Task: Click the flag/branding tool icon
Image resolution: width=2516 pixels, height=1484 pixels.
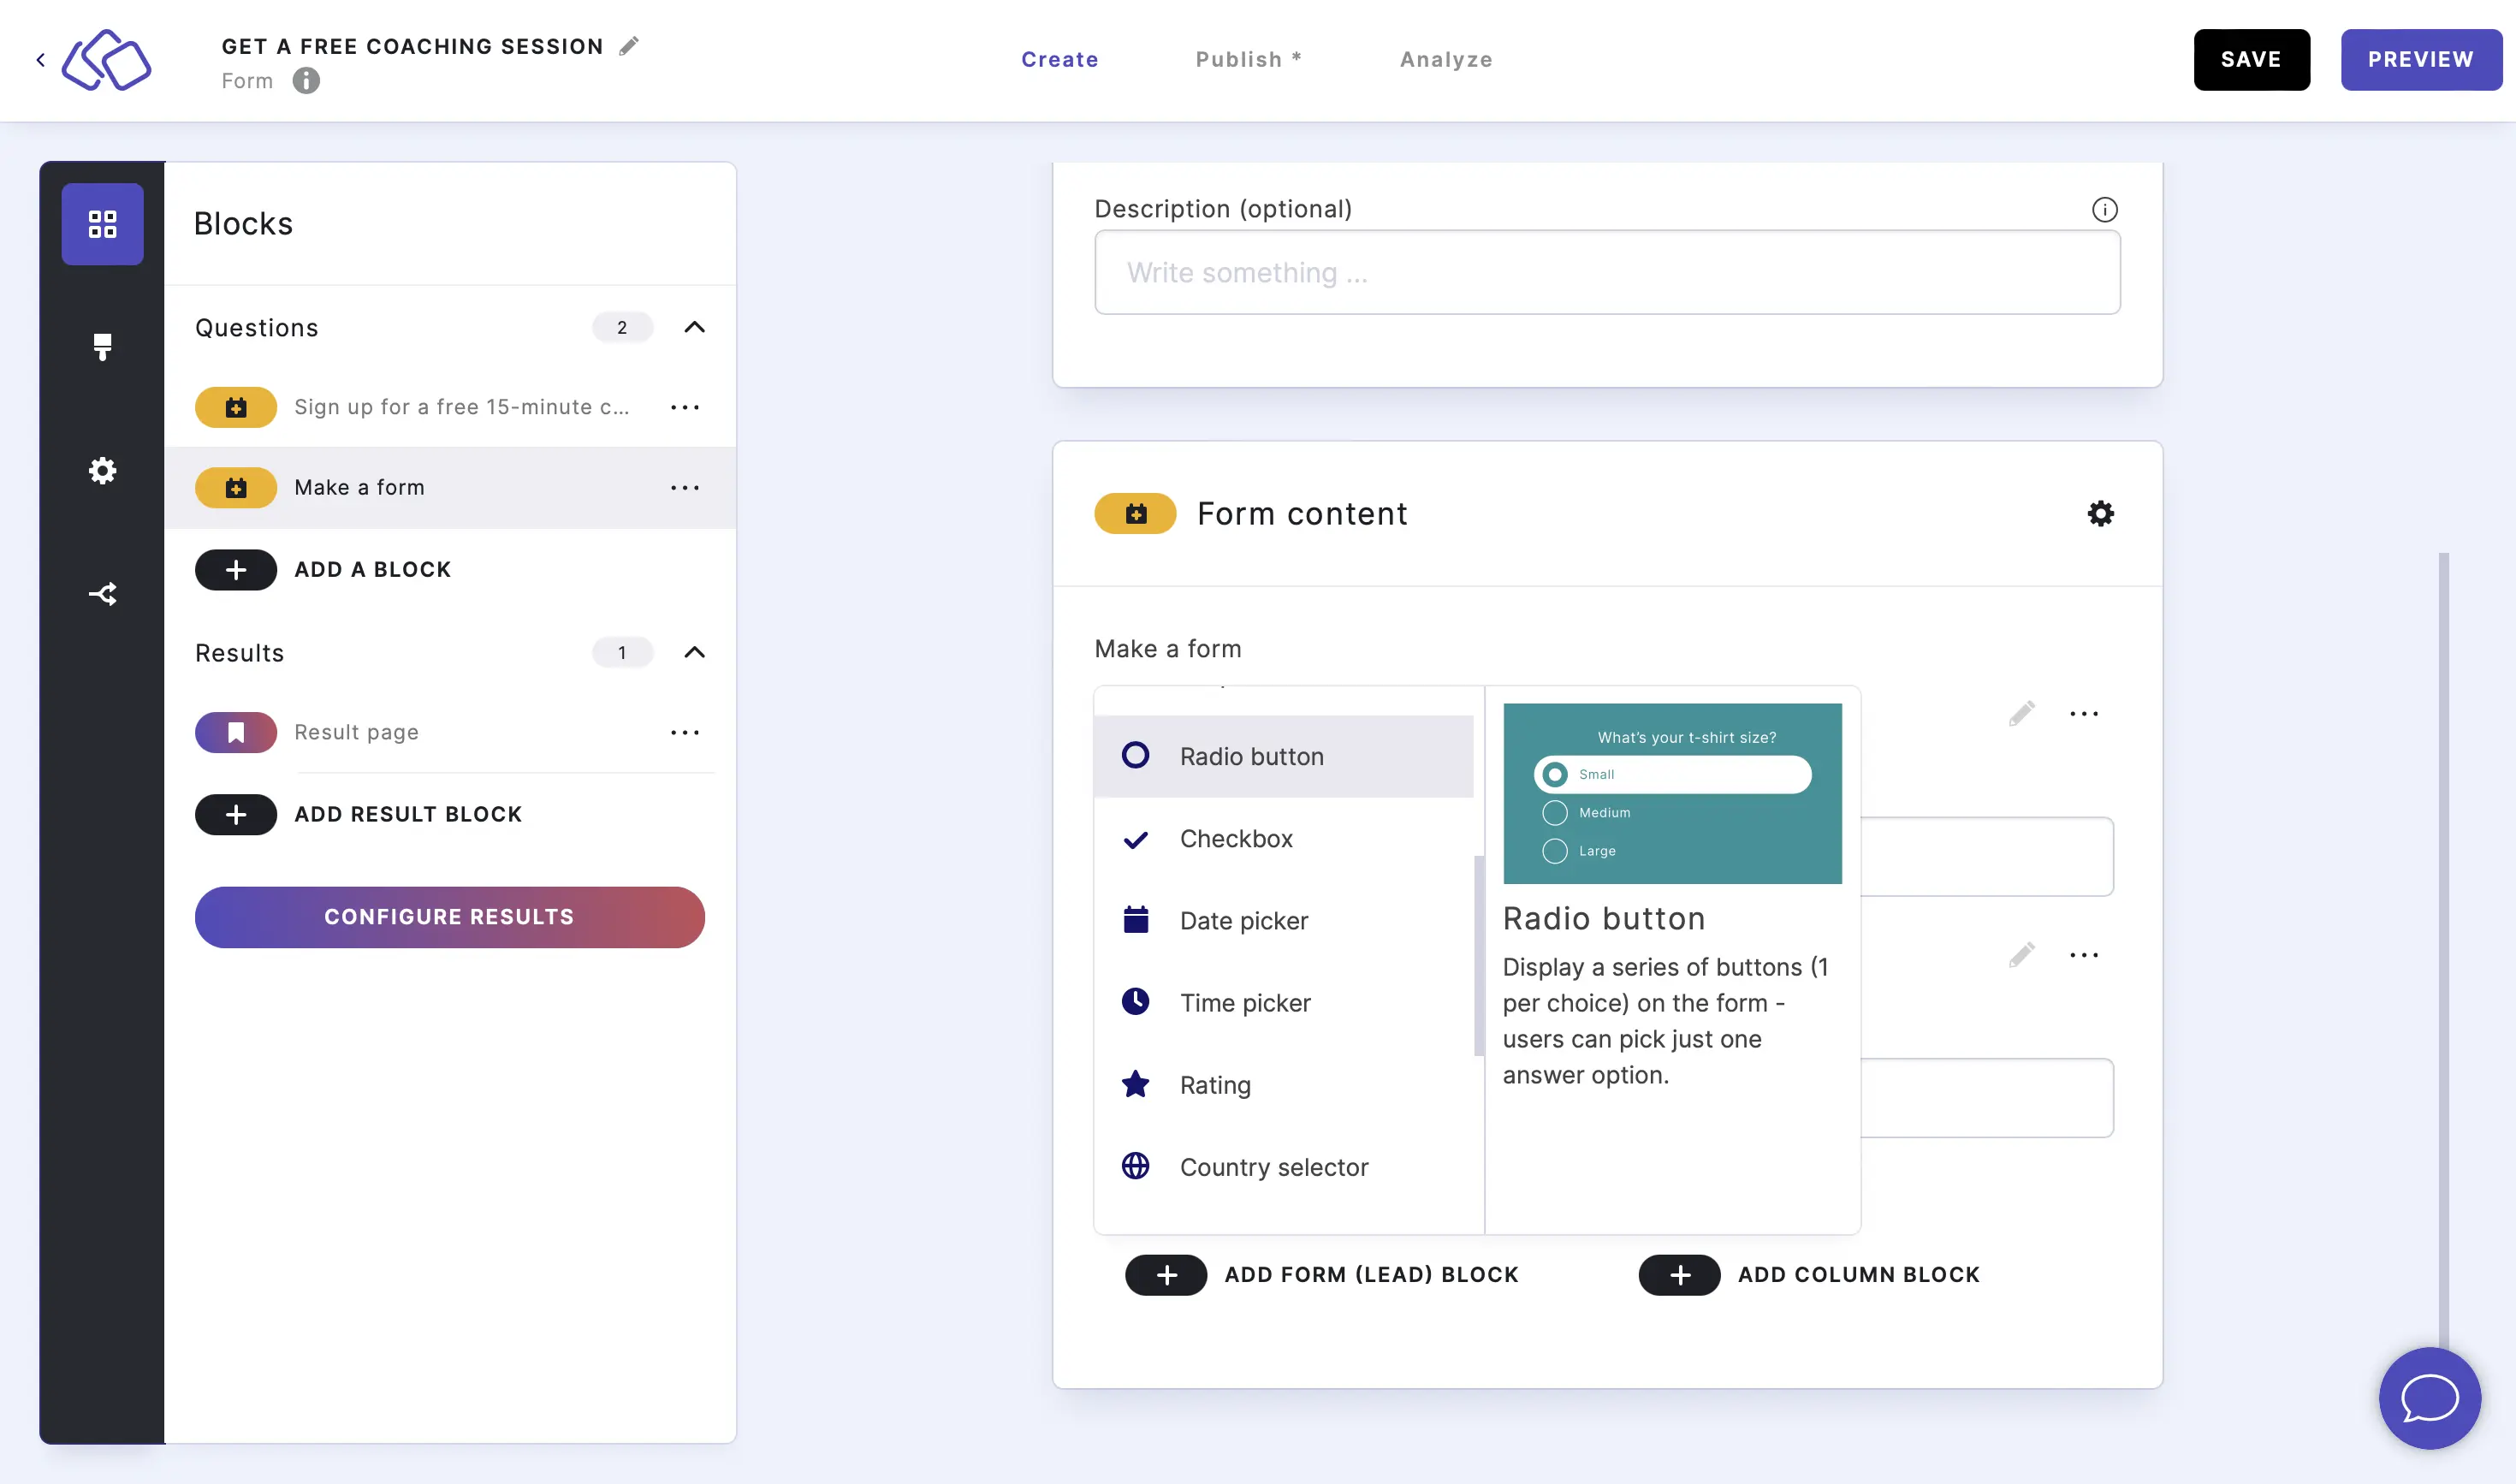Action: [103, 347]
